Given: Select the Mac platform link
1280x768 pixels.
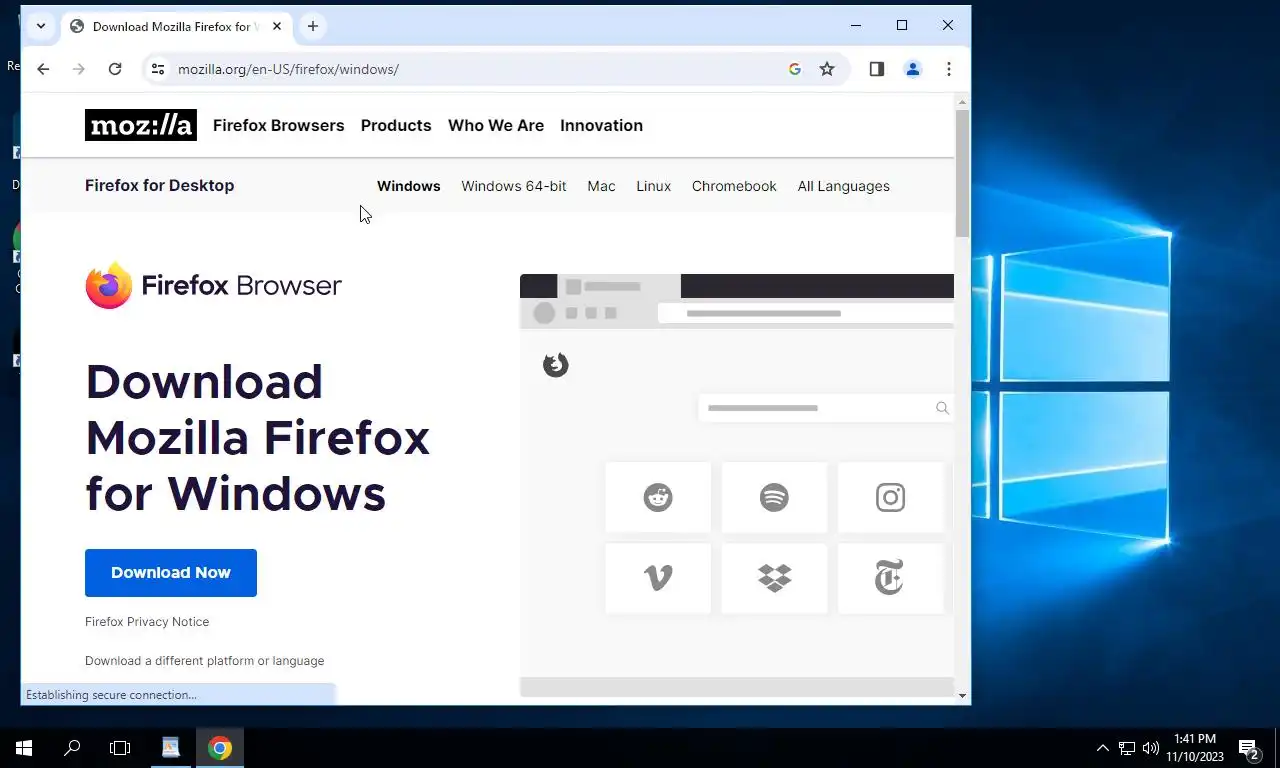Looking at the screenshot, I should [601, 186].
